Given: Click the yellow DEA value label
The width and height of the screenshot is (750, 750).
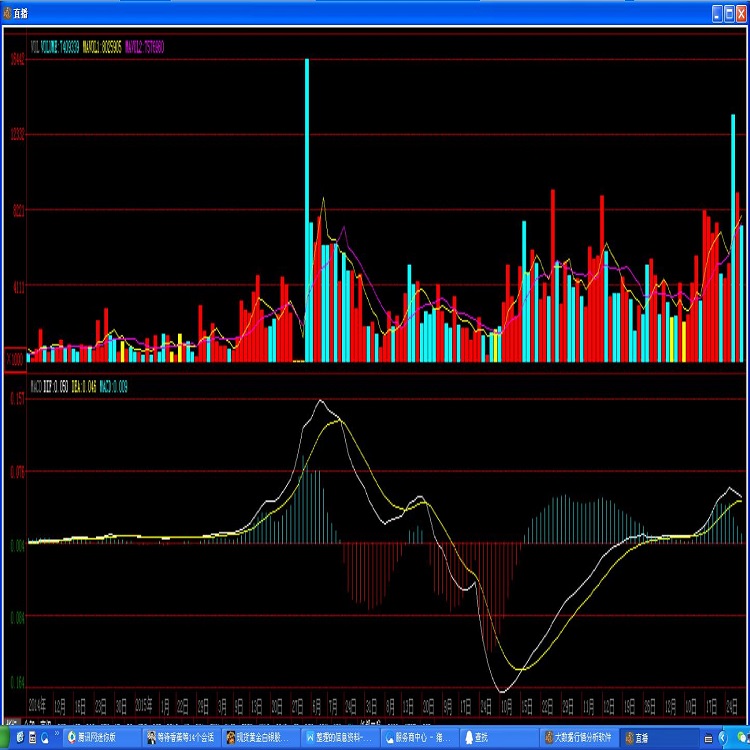Looking at the screenshot, I should (83, 385).
